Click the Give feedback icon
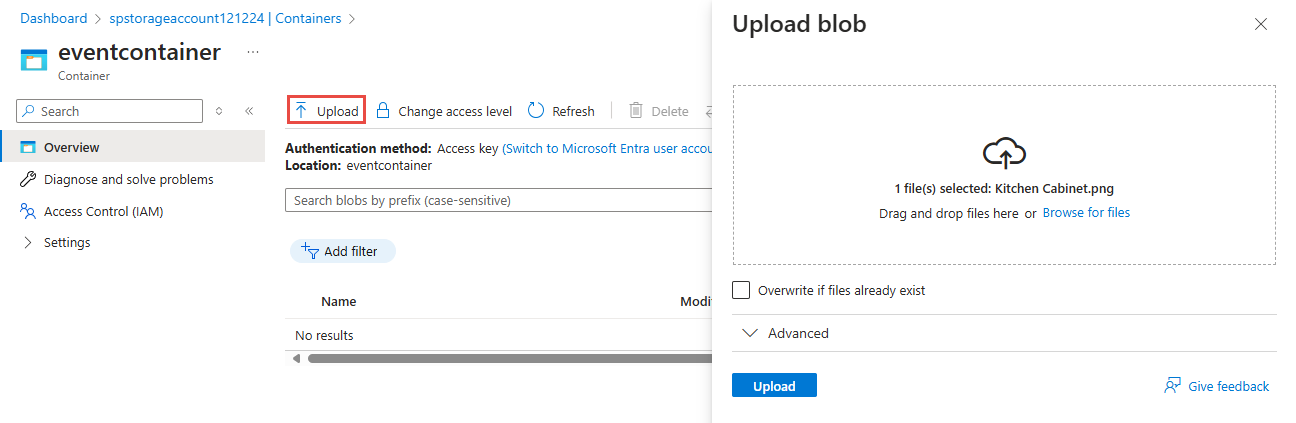 pos(1173,386)
